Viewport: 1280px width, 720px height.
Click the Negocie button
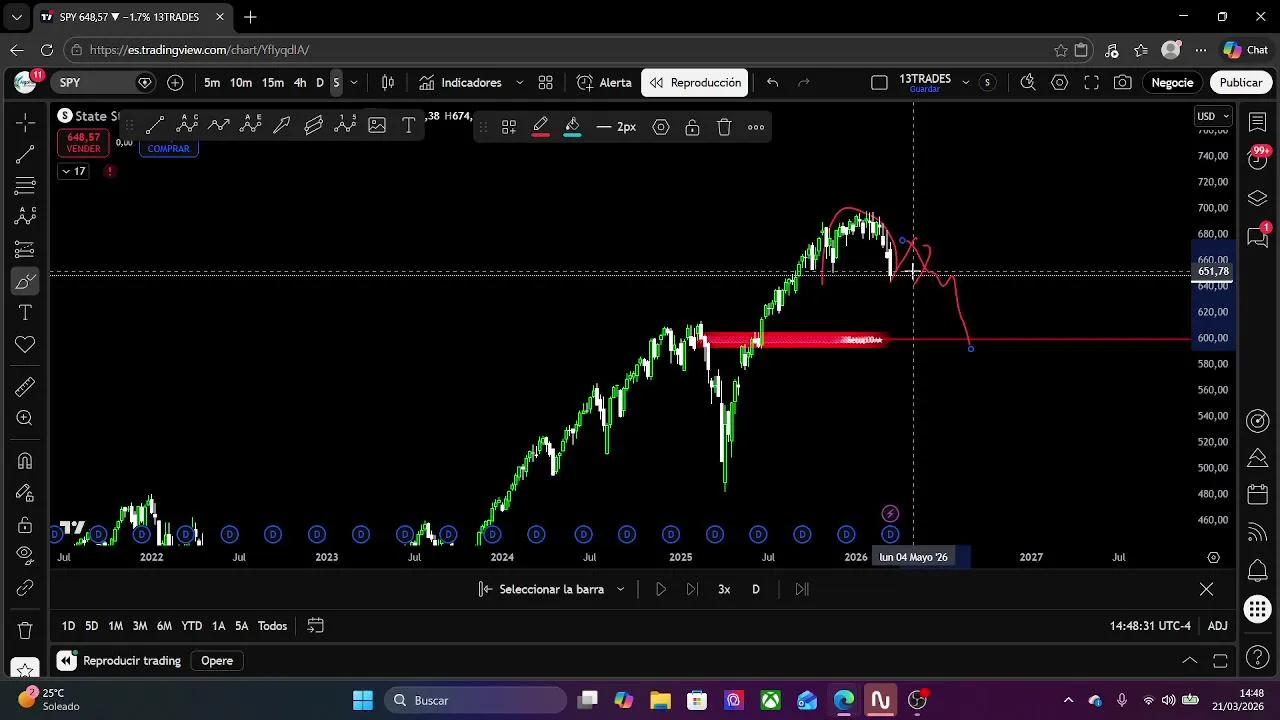1172,83
